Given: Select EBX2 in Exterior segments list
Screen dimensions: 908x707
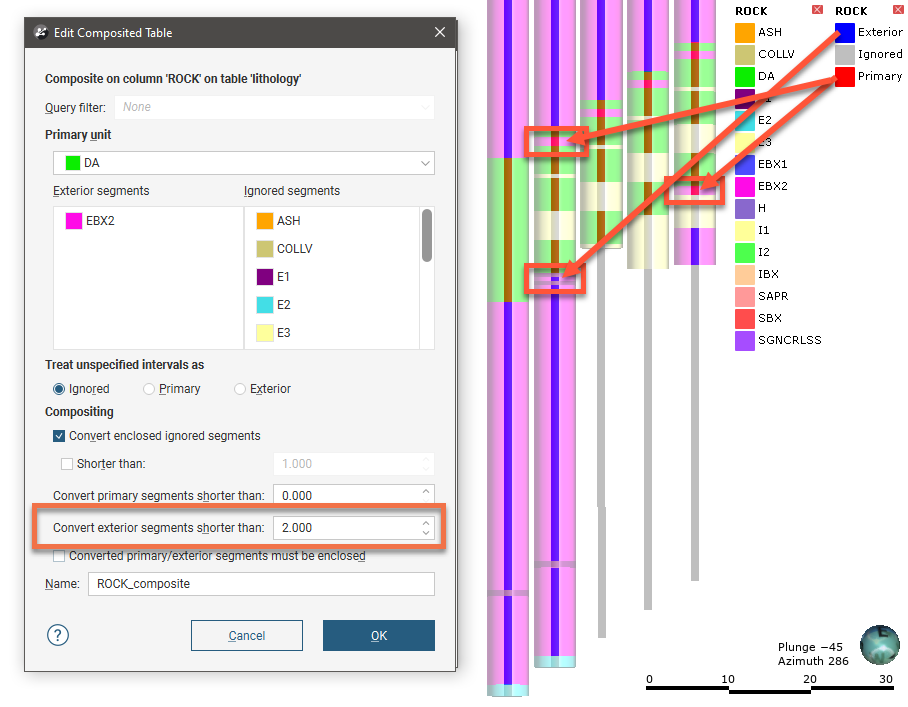Looking at the screenshot, I should [x=100, y=221].
